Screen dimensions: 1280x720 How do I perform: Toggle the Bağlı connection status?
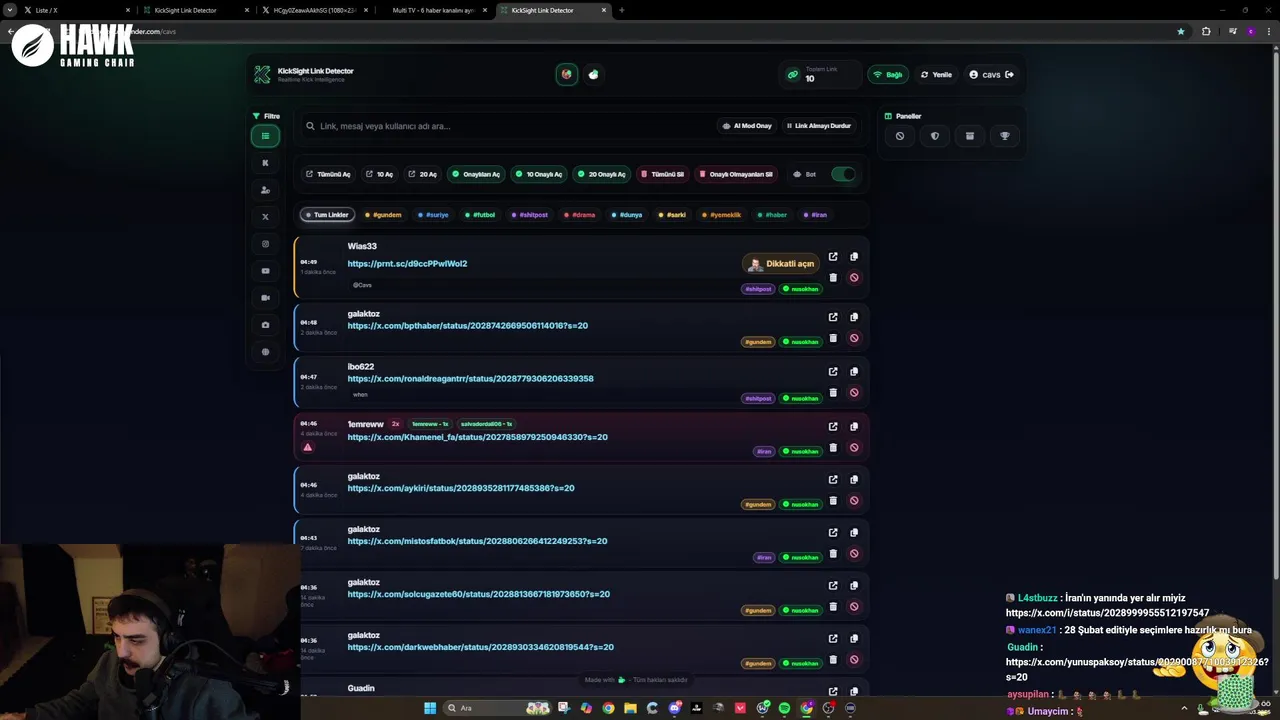(x=888, y=75)
